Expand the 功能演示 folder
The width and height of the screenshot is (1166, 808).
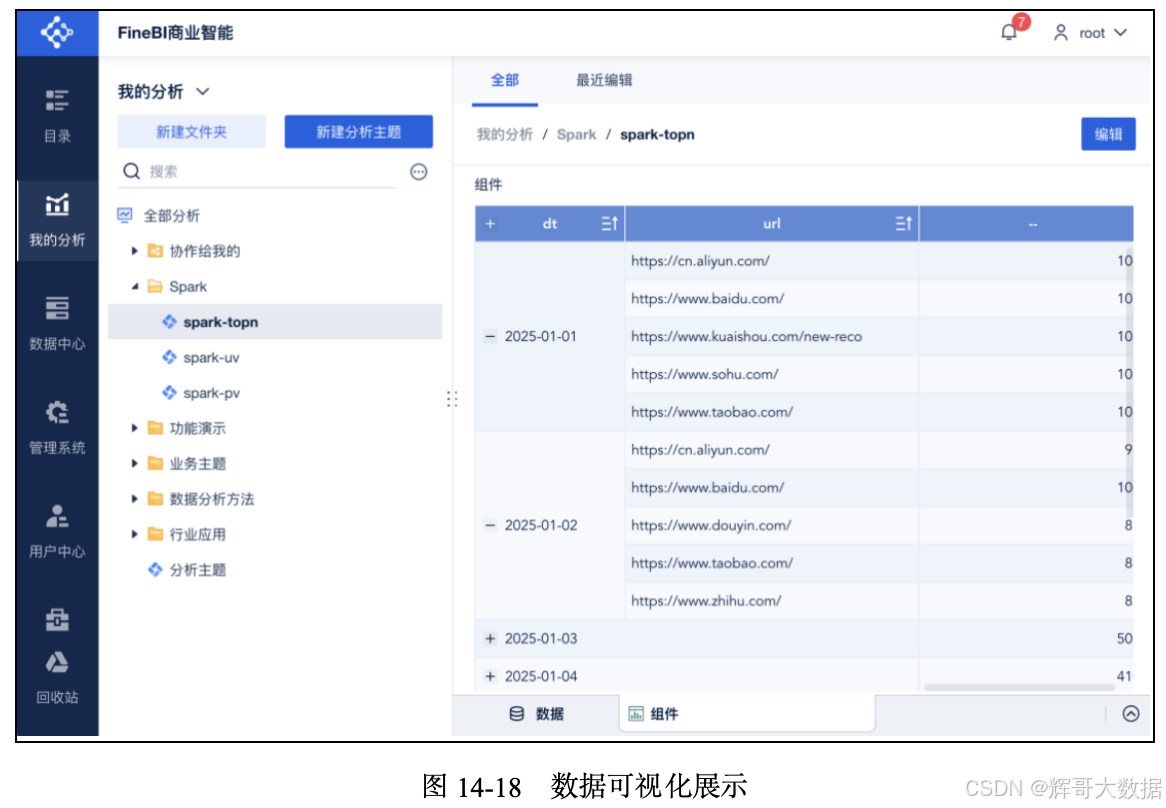[x=135, y=427]
